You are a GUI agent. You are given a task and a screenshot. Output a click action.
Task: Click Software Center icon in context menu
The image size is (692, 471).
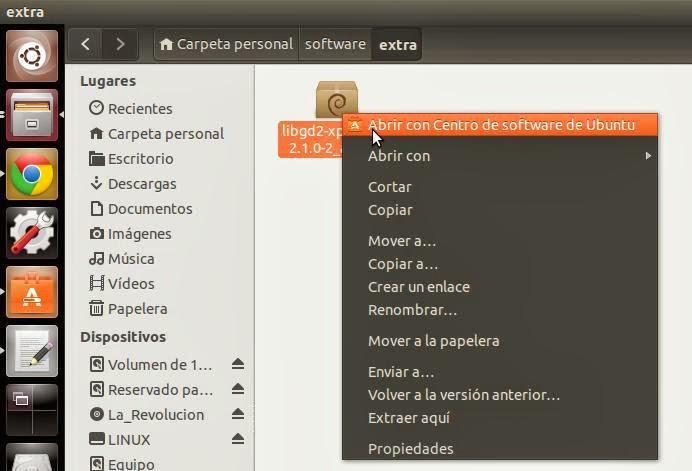coord(354,125)
